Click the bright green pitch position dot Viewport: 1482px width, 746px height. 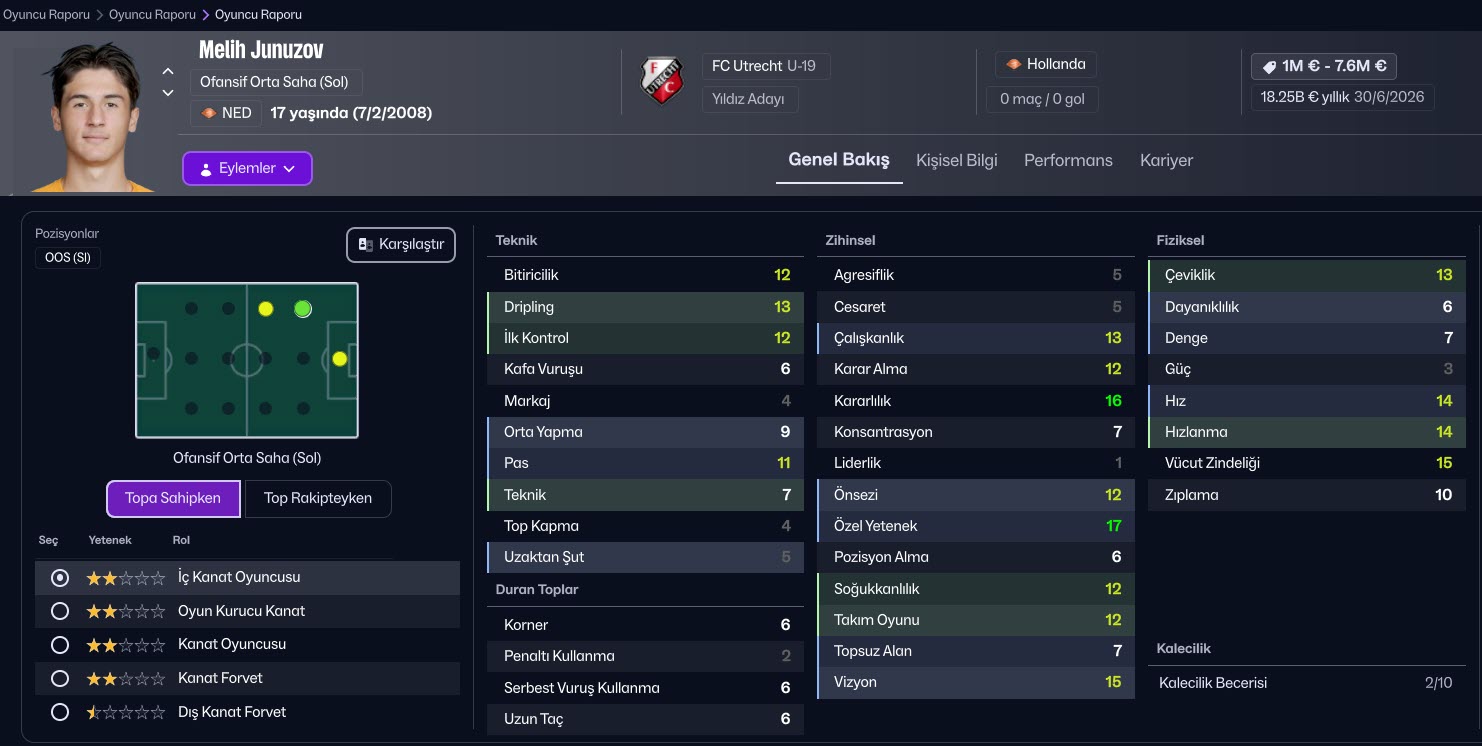303,309
